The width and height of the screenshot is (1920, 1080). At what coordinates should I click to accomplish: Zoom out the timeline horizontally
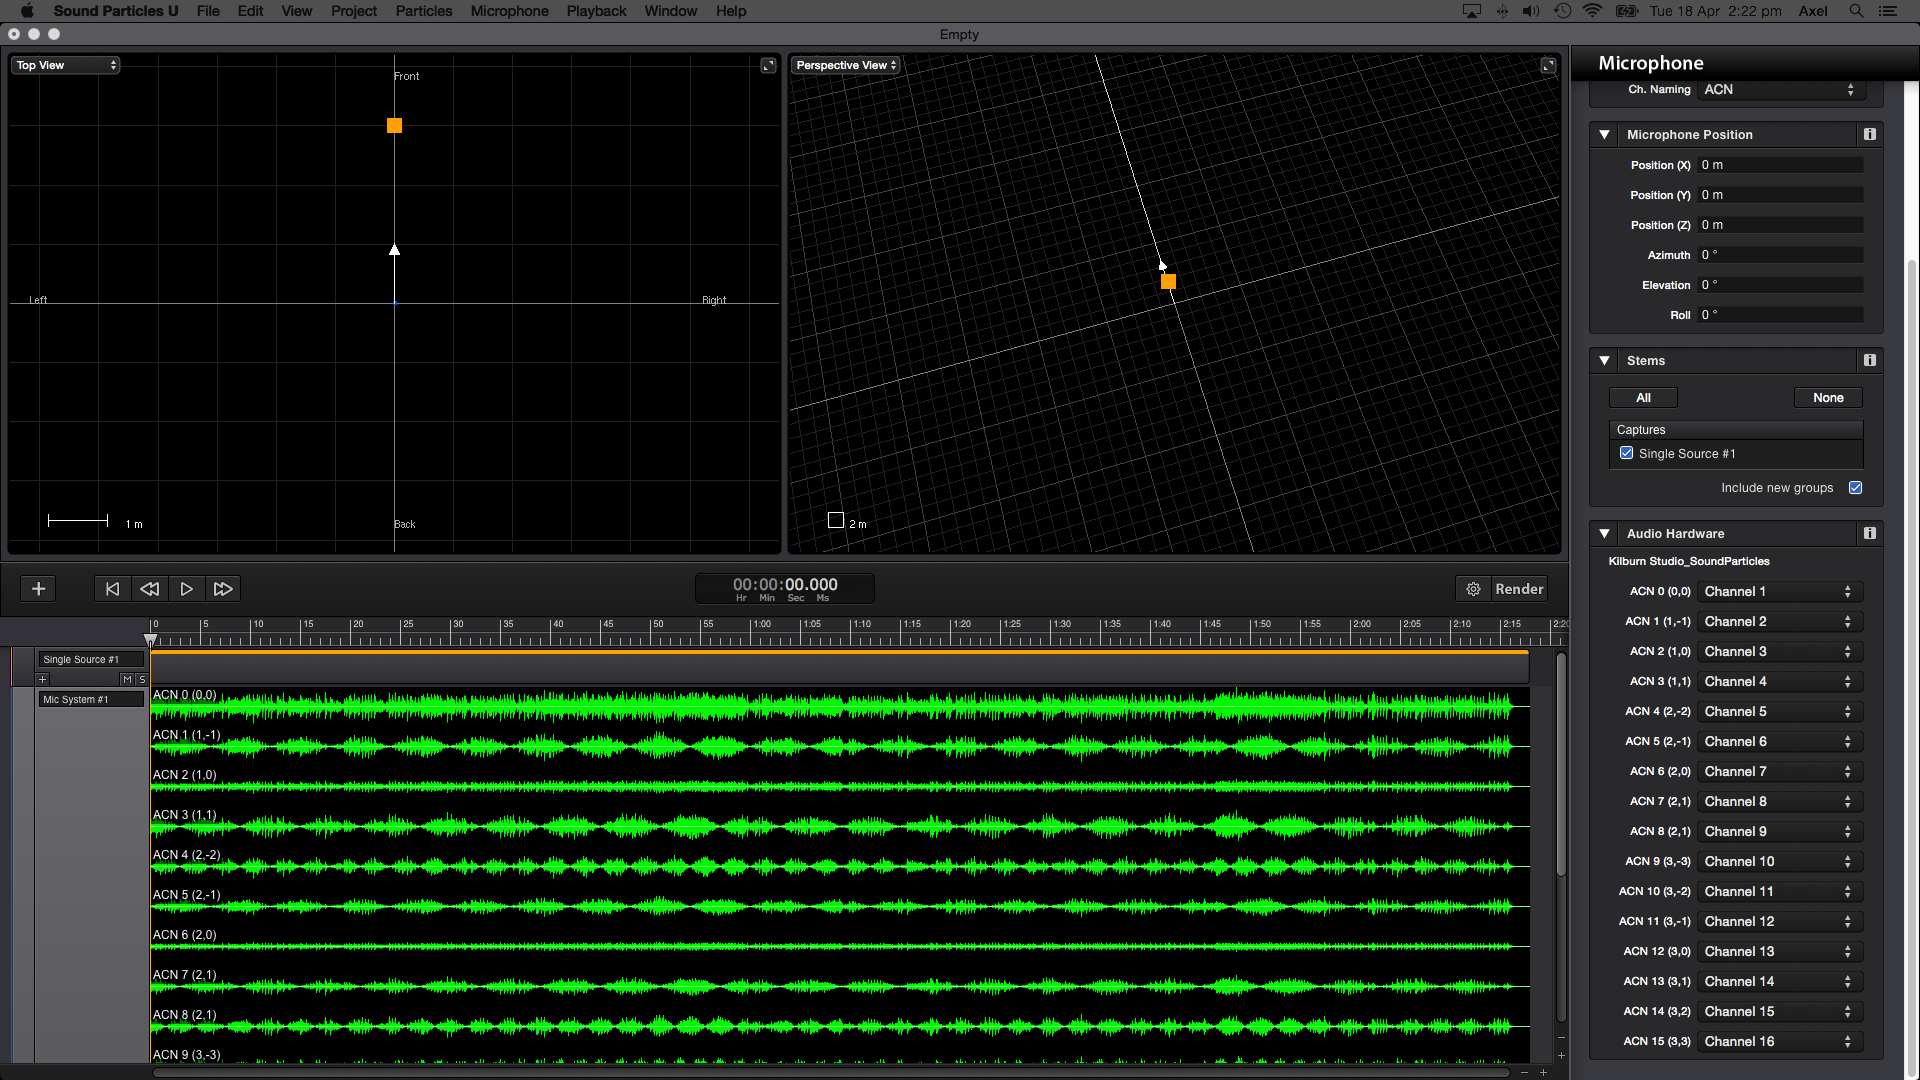tap(1524, 1072)
